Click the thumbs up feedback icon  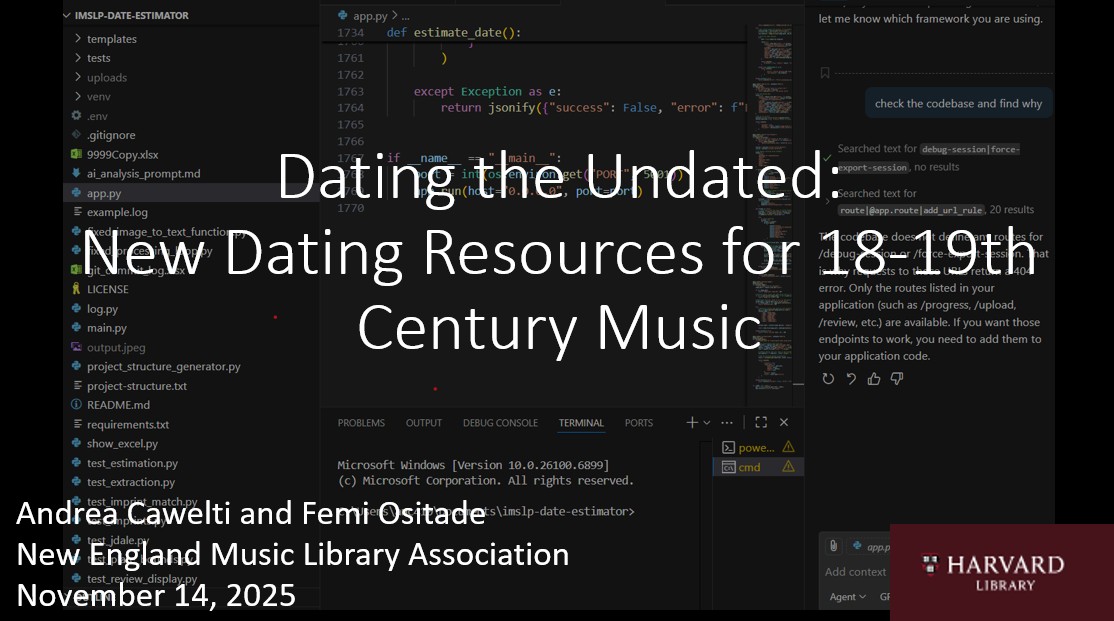874,379
